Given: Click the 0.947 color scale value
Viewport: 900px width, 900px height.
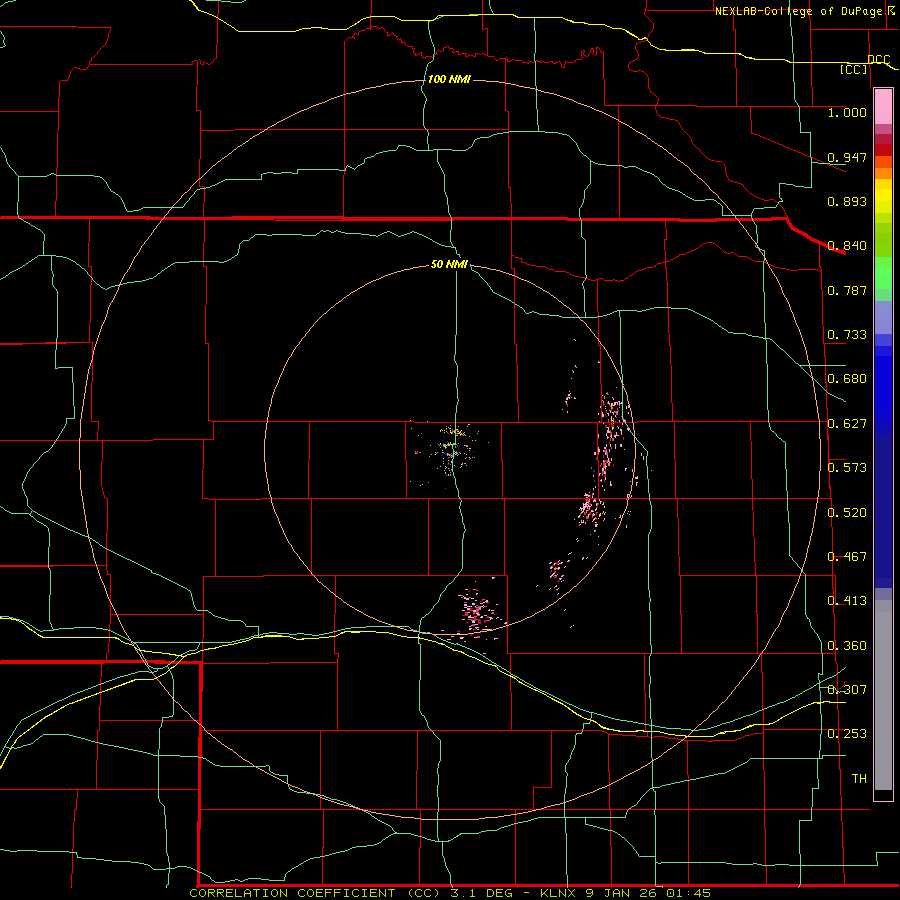Looking at the screenshot, I should click(x=847, y=157).
